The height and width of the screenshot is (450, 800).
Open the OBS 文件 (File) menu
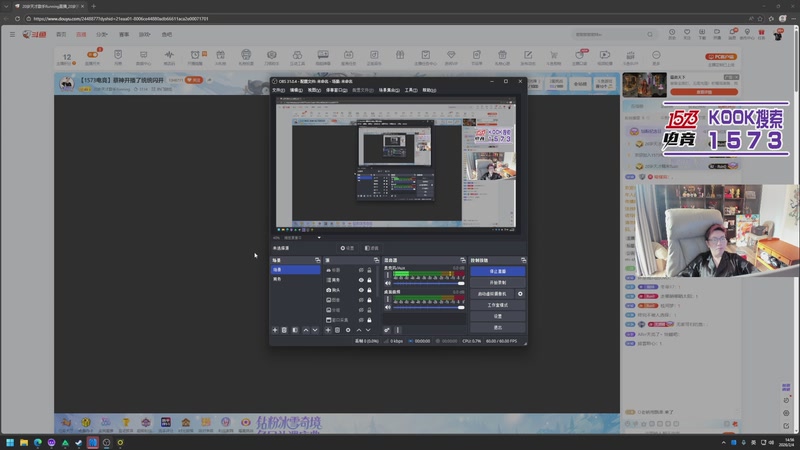279,90
